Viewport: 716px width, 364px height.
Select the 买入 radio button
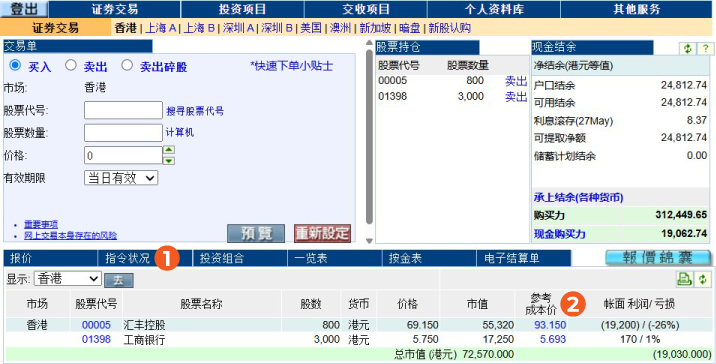click(x=15, y=65)
